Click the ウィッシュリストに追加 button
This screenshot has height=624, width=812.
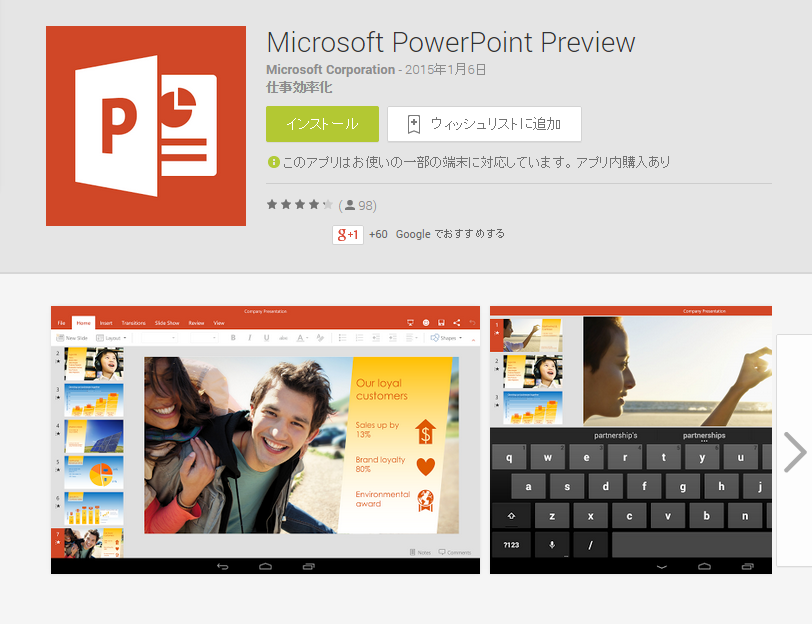(484, 124)
